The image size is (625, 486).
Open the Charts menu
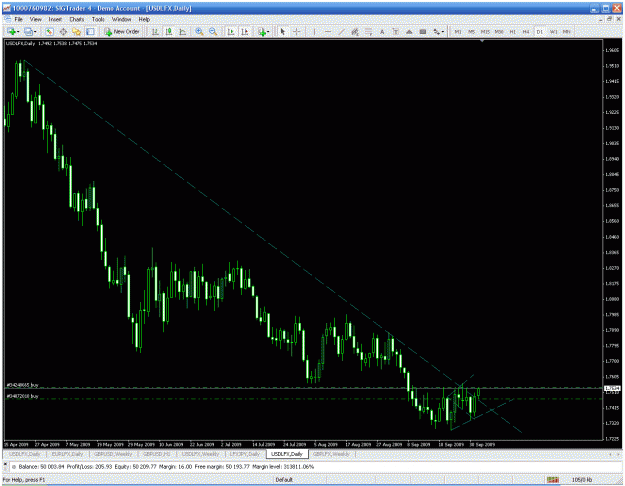coord(77,19)
